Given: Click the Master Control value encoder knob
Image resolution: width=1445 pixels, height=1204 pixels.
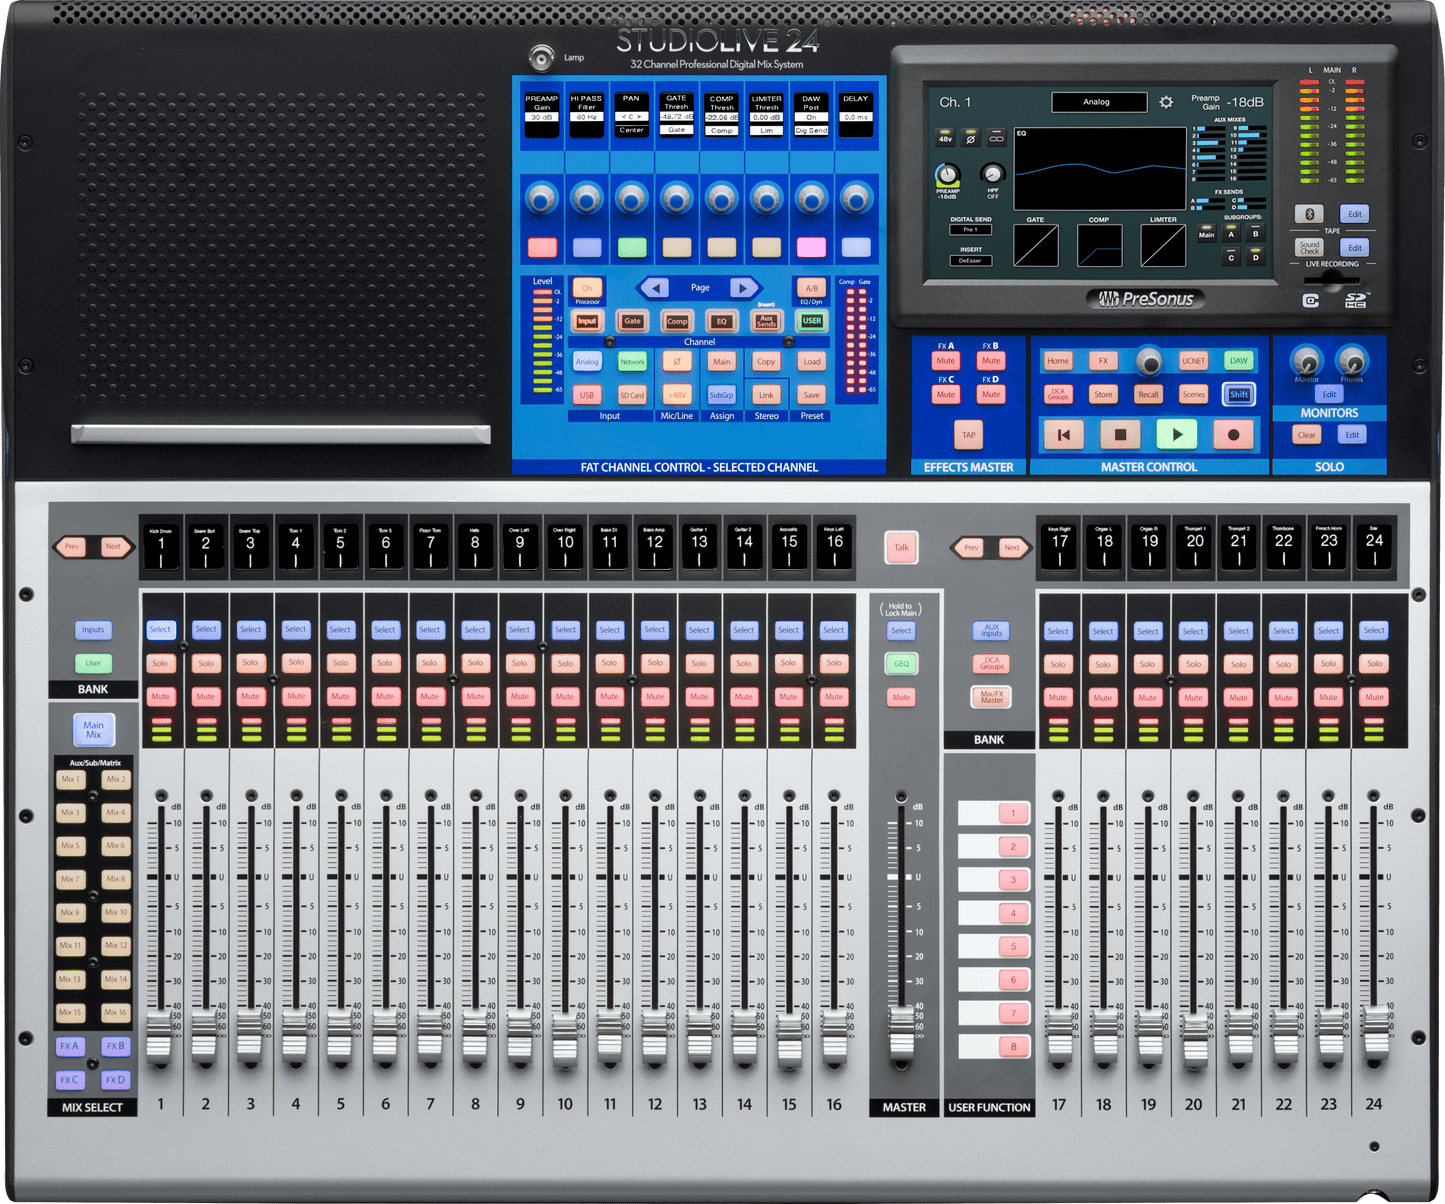Looking at the screenshot, I should pos(1149,360).
